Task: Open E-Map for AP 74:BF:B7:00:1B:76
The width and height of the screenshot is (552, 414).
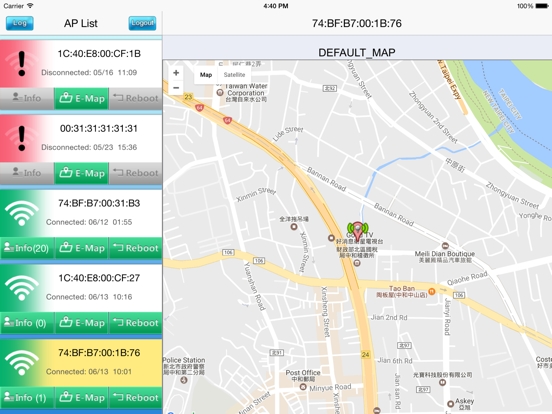Action: [82, 398]
